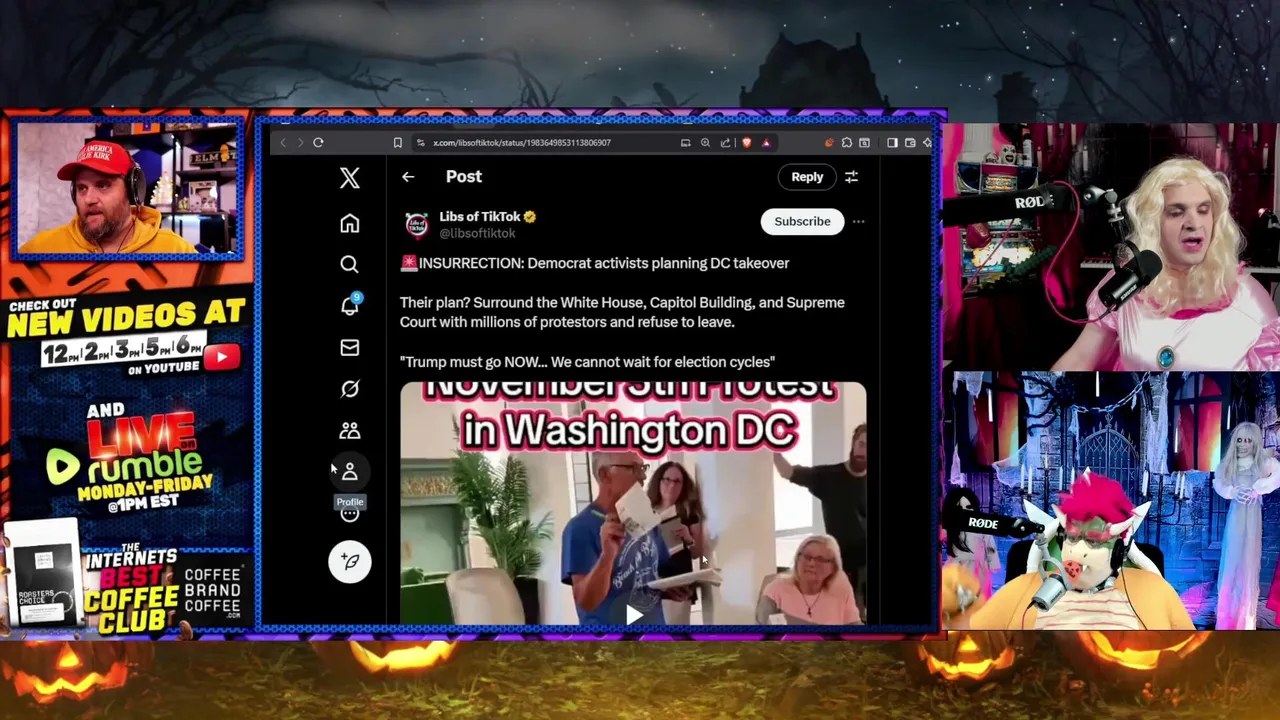Click the orange extension icon in the browser toolbar

(x=829, y=143)
